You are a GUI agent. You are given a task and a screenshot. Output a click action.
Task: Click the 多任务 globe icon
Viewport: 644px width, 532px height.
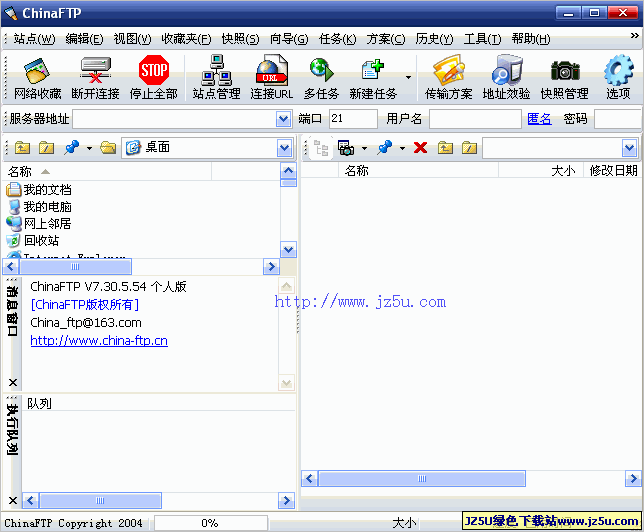click(321, 78)
